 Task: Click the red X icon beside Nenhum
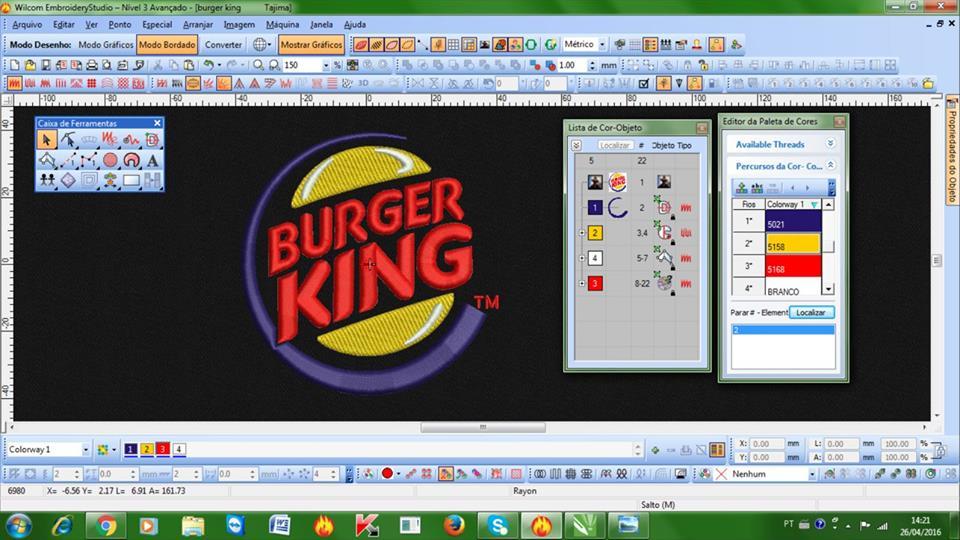721,474
